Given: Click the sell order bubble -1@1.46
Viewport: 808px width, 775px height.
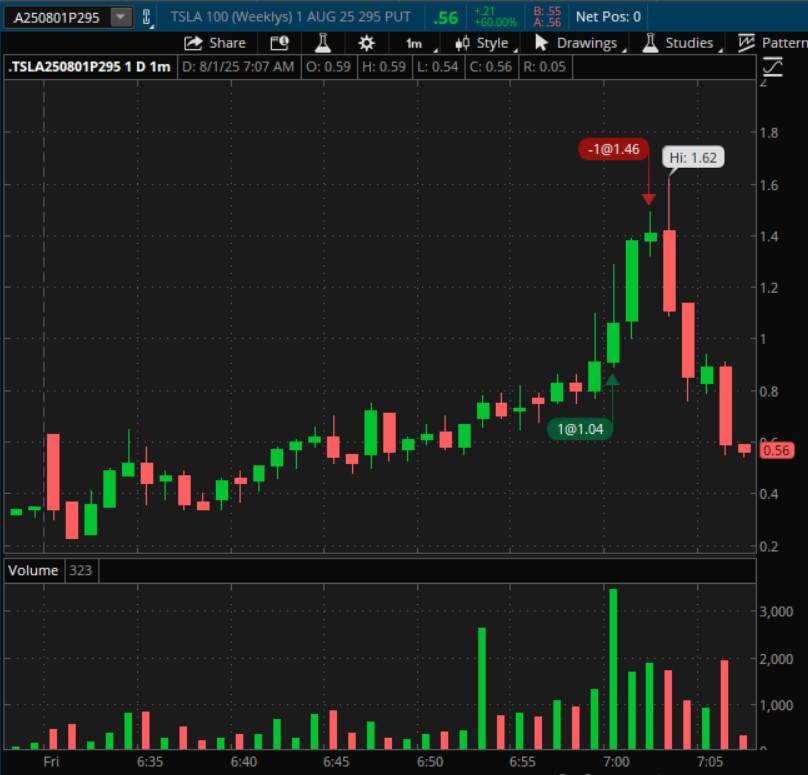Looking at the screenshot, I should [x=613, y=149].
